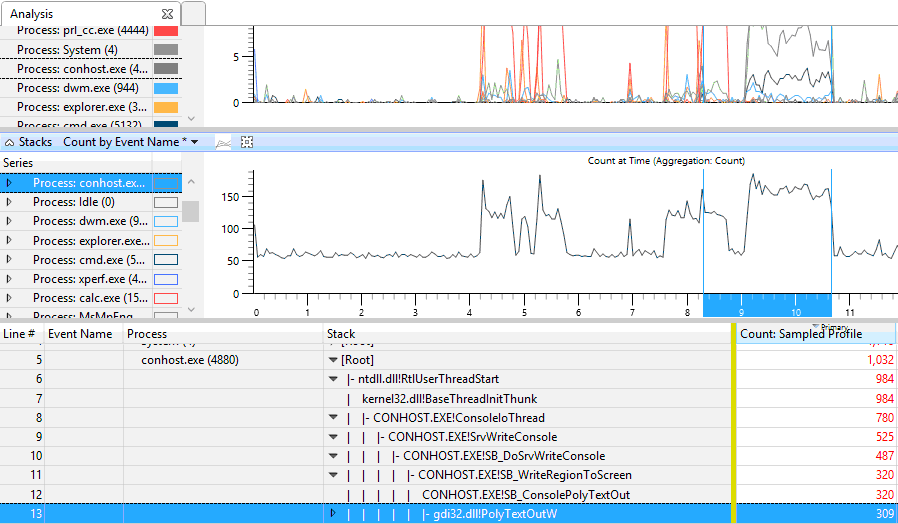
Task: Select kernel32.dll!BaseThreadInitThunk row
Action: (449, 399)
